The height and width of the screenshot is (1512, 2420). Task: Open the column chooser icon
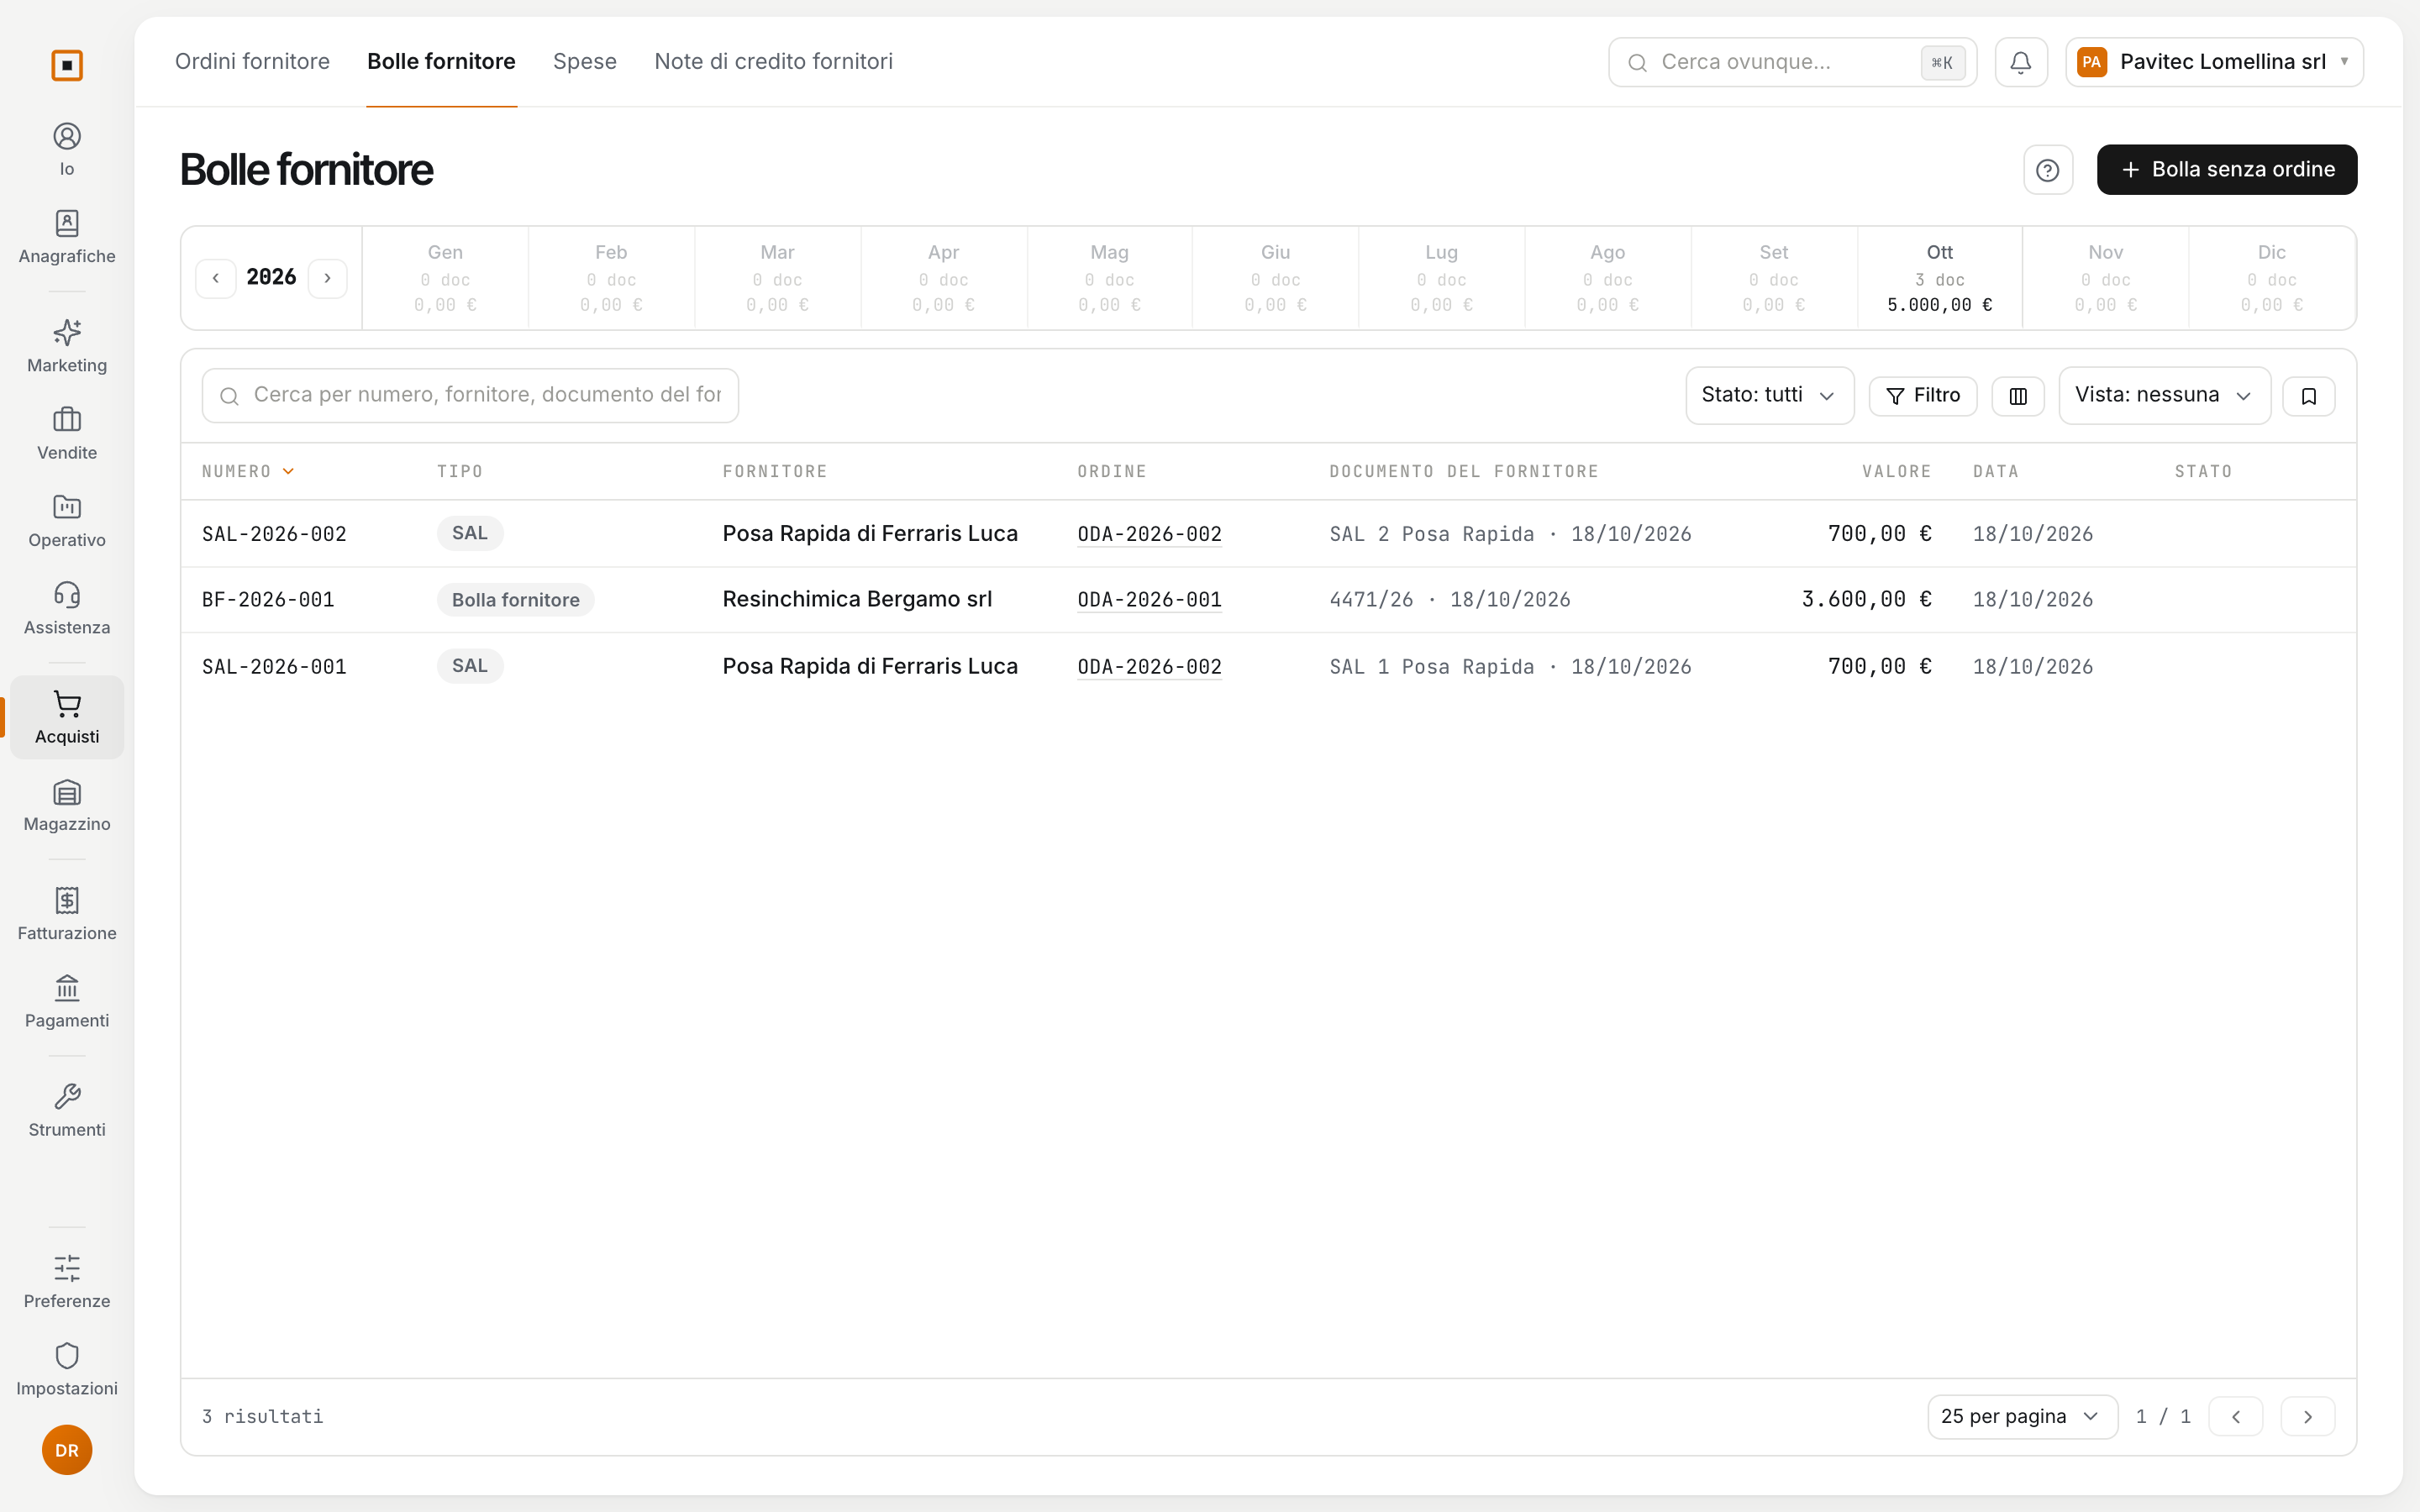[2018, 396]
